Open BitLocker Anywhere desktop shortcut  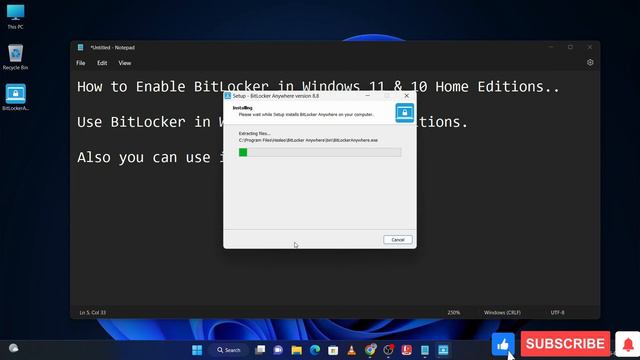16,97
